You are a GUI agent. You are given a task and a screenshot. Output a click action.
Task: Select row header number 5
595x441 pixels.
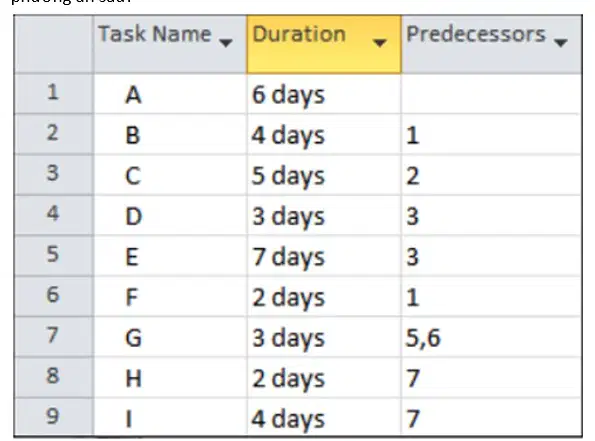pos(54,256)
